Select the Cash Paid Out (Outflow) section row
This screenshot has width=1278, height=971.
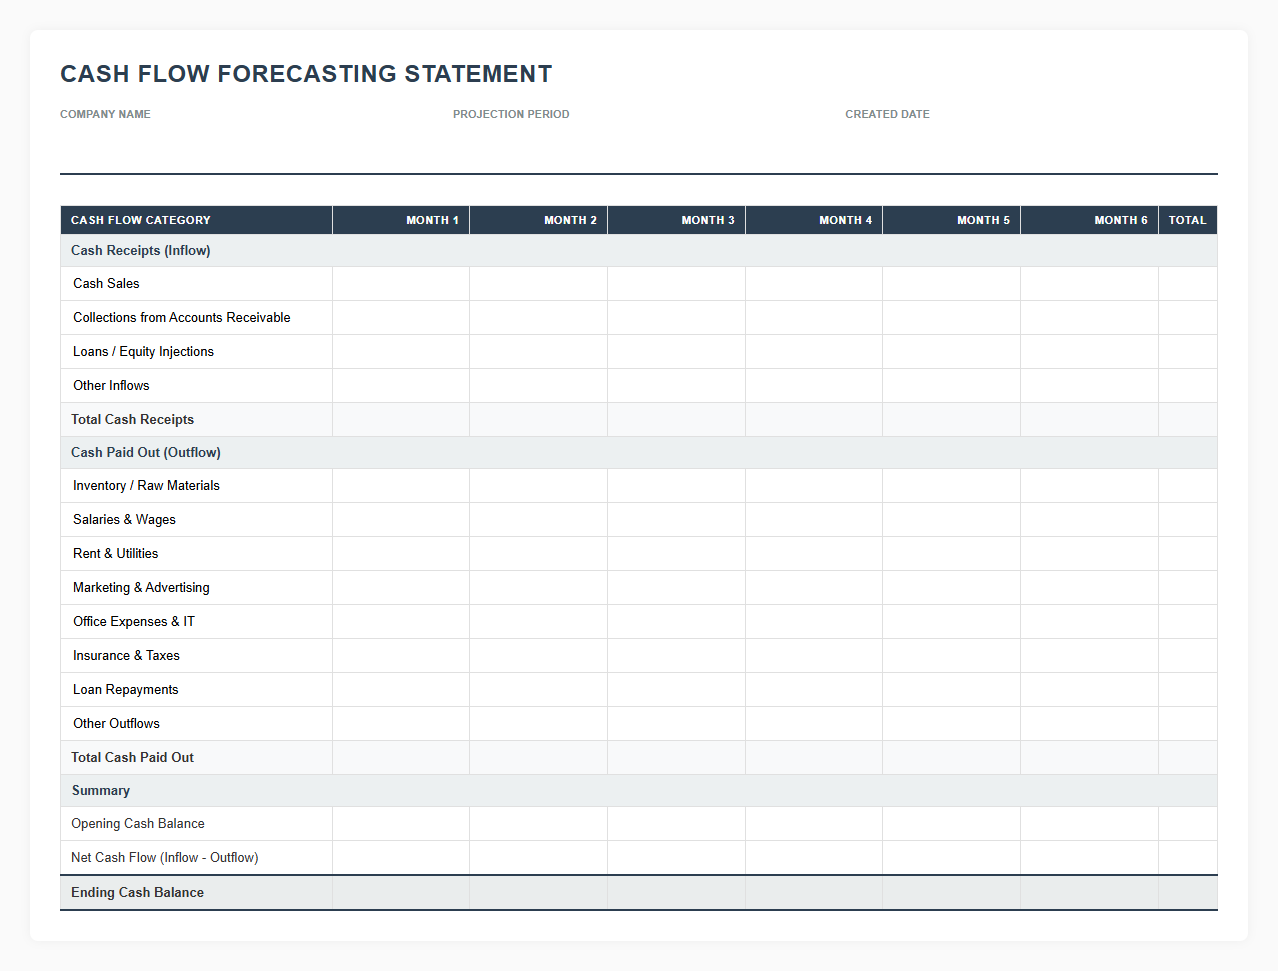pyautogui.click(x=639, y=453)
